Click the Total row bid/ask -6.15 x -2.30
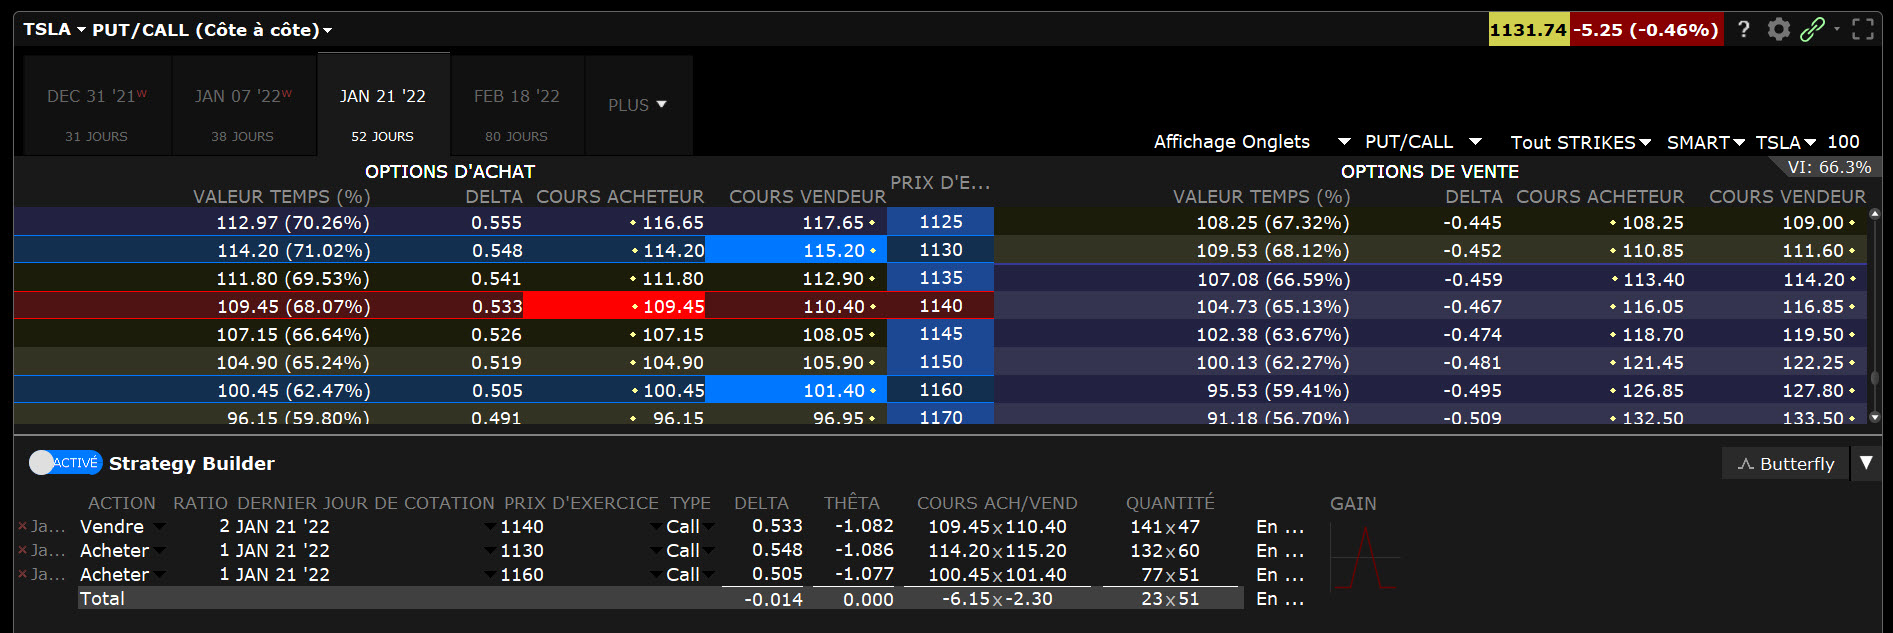 (x=997, y=598)
